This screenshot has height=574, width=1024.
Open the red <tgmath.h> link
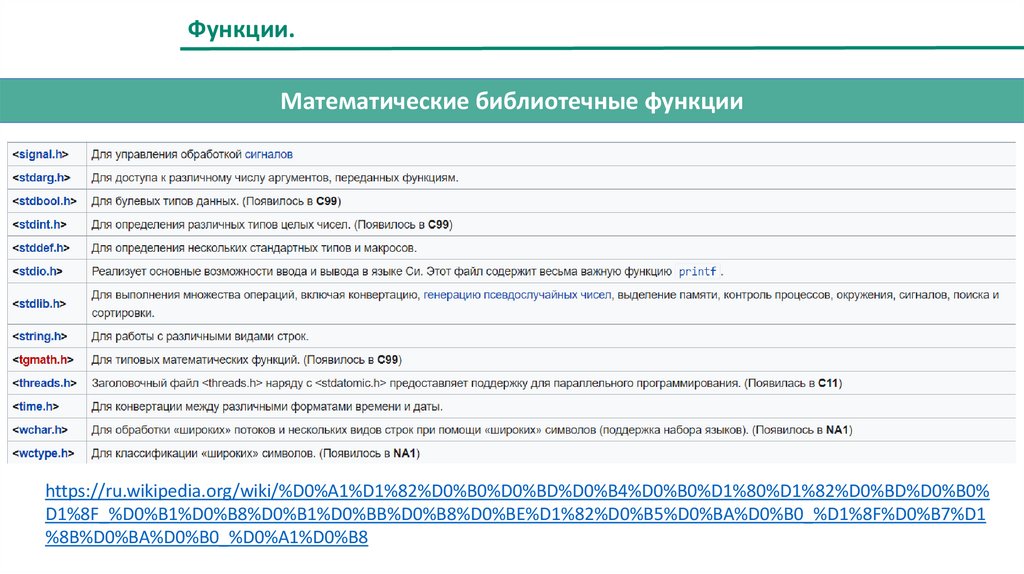42,360
